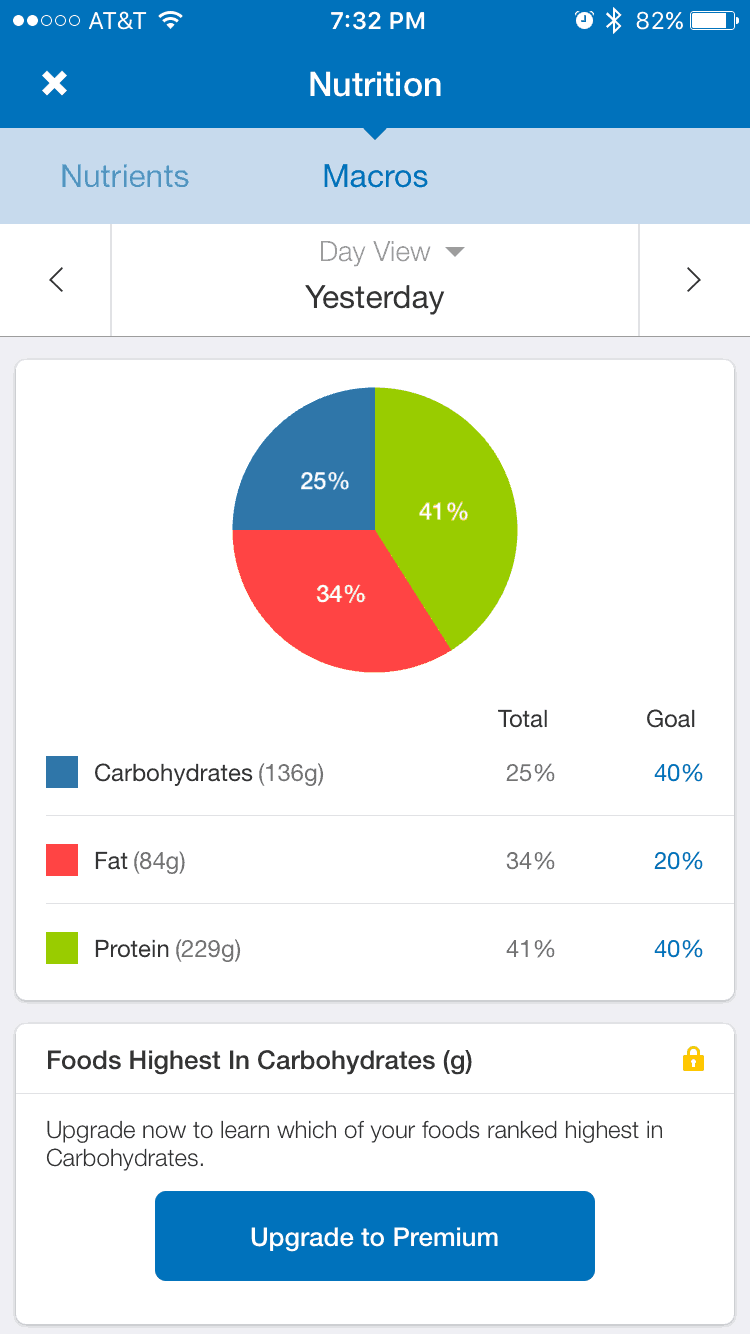
Task: Tap the green Protein color swatch
Action: 62,948
